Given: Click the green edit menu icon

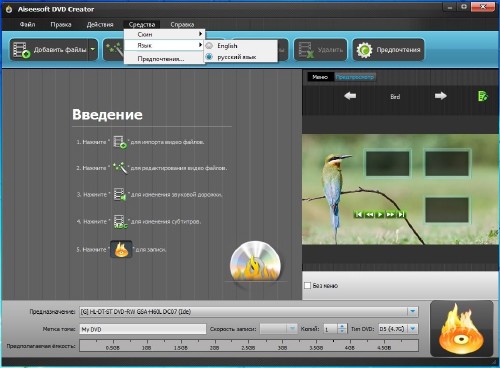Looking at the screenshot, I should click(x=483, y=96).
